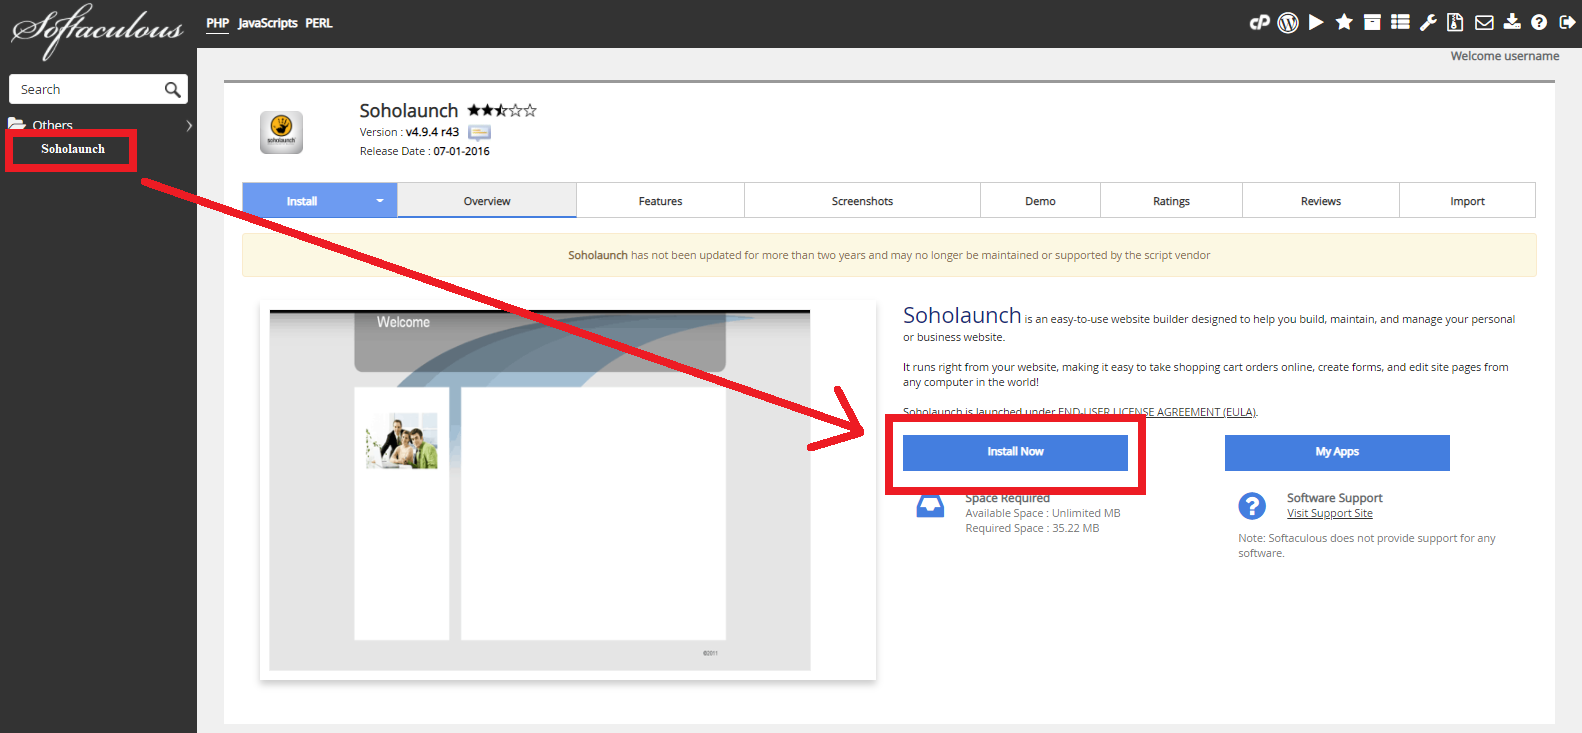The width and height of the screenshot is (1582, 733).
Task: Select the PHP scripts category
Action: click(x=217, y=23)
